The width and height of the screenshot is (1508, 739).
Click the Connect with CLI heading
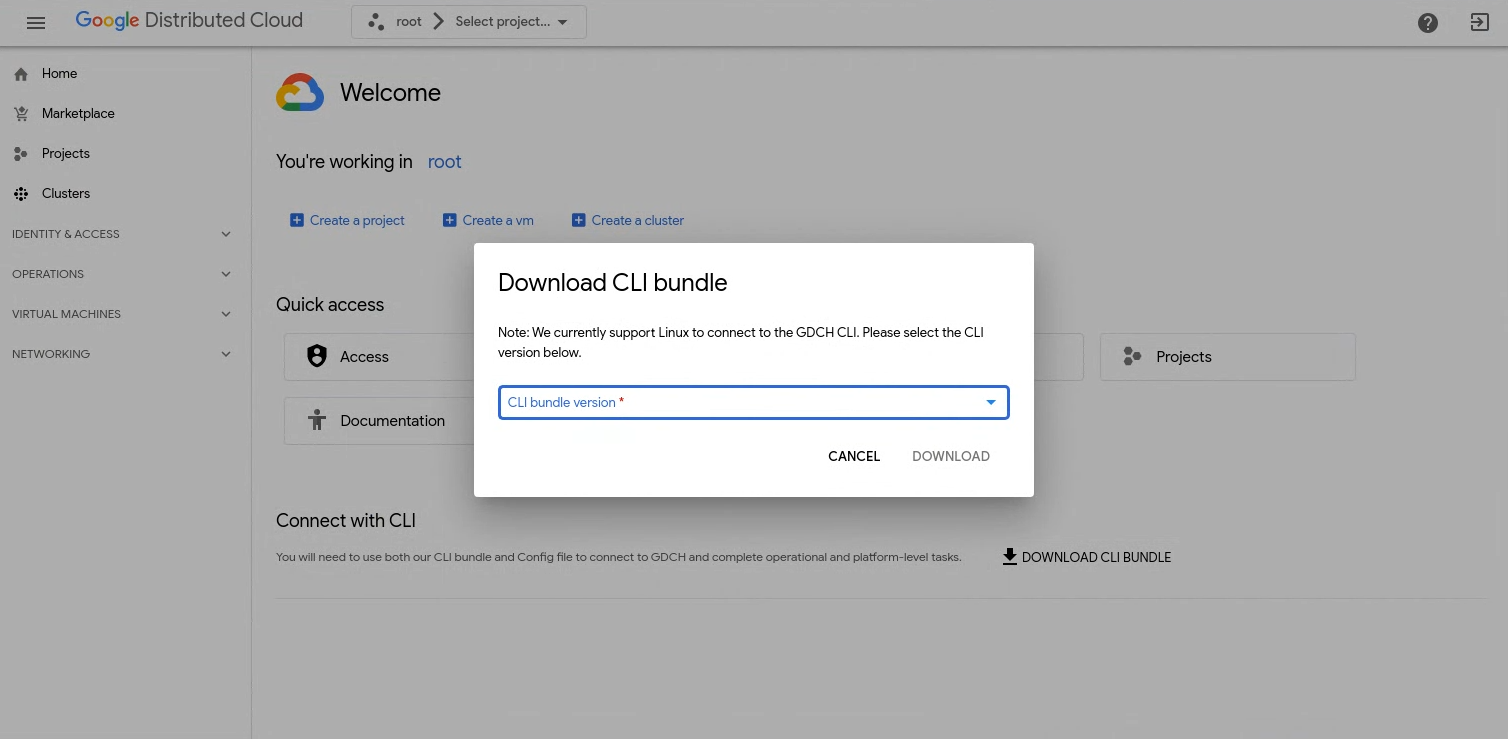pos(346,520)
